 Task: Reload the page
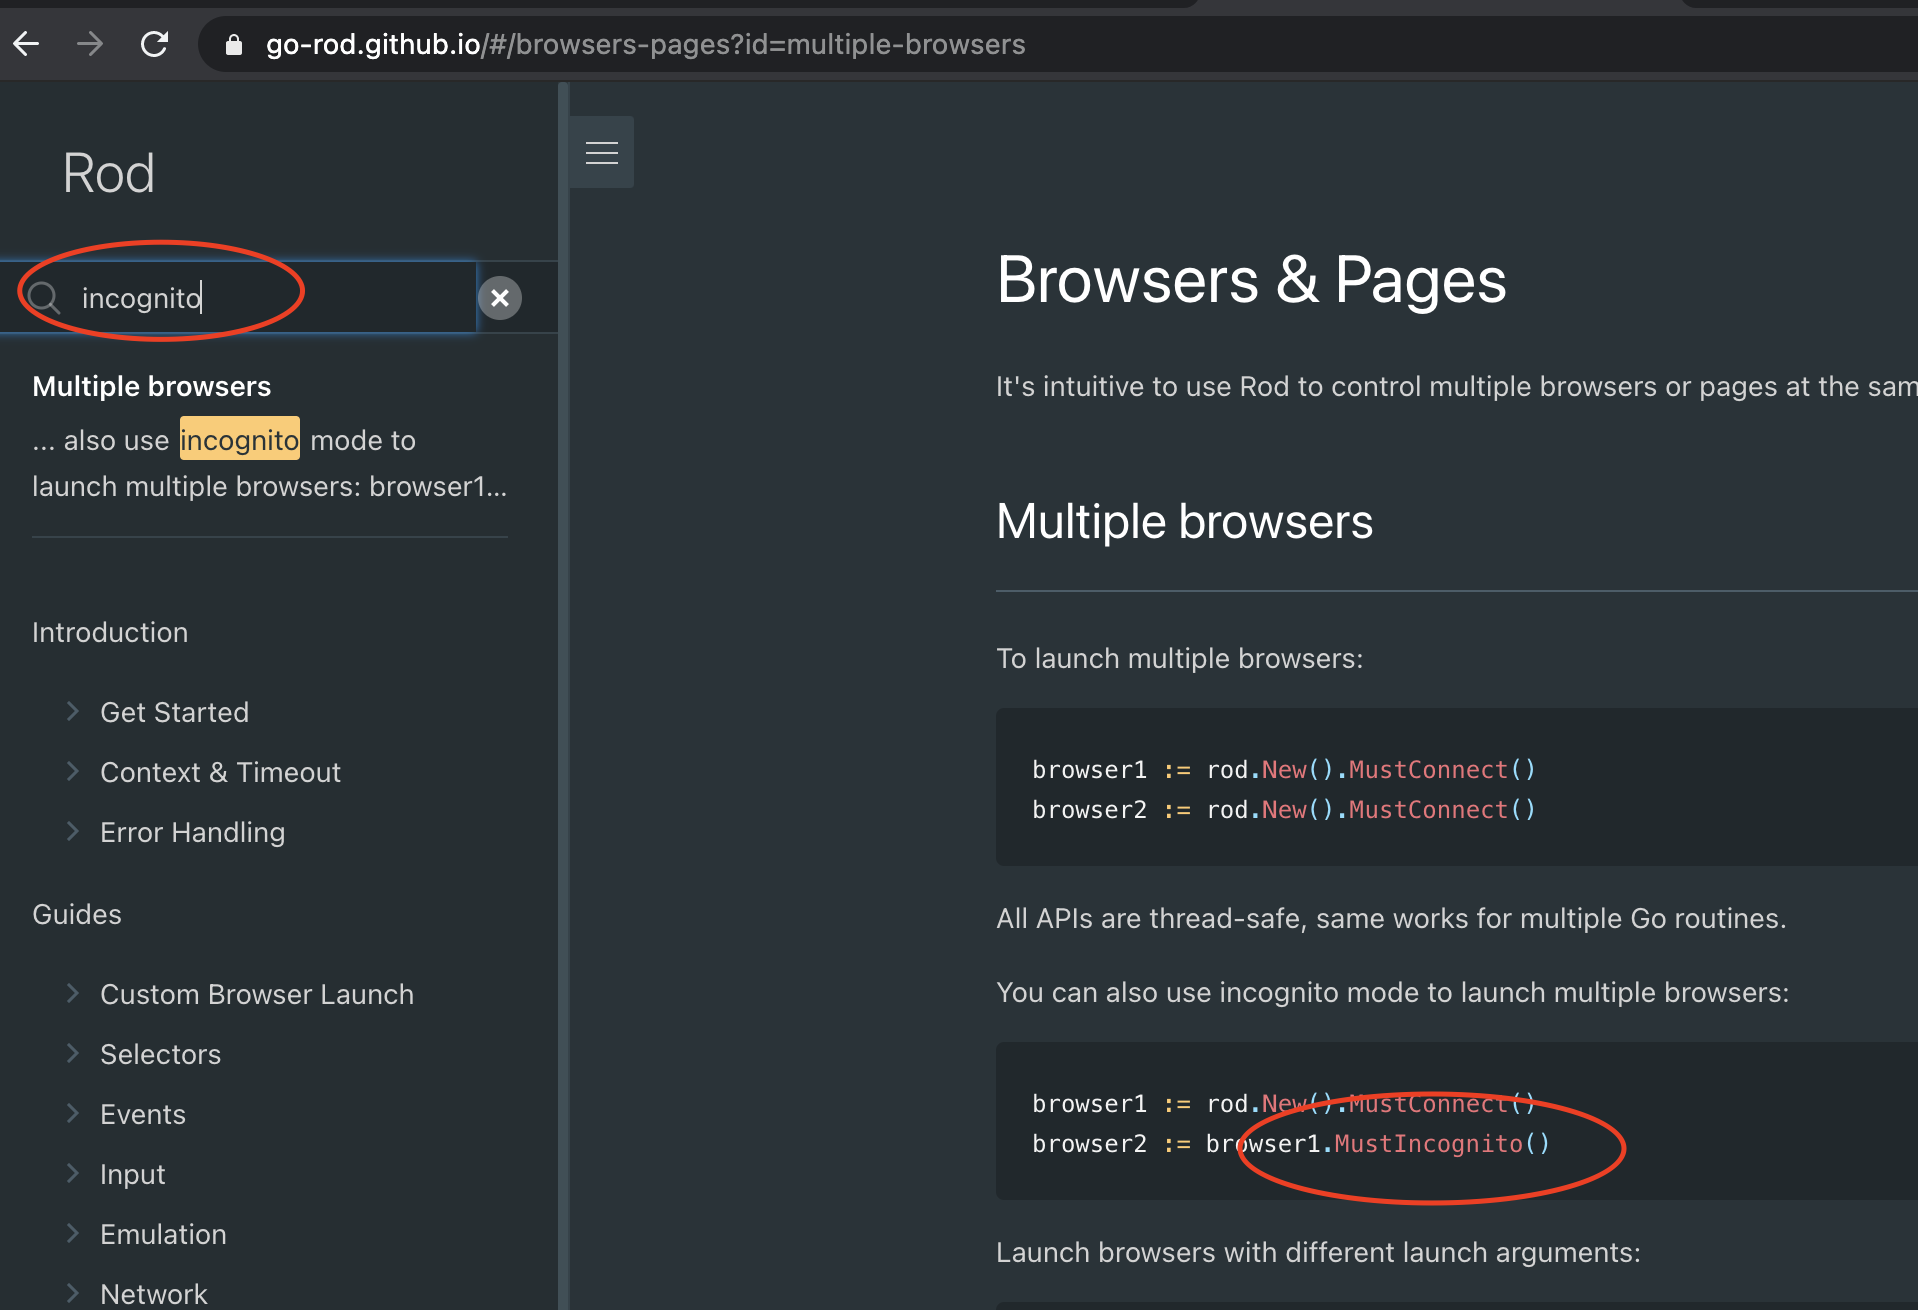tap(155, 43)
